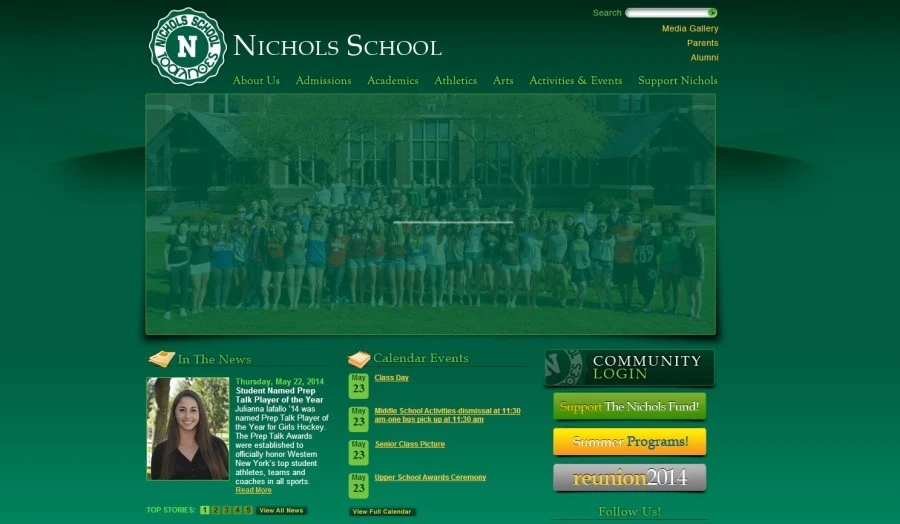Open the Athletics menu
Viewport: 900px width, 524px height.
[455, 80]
